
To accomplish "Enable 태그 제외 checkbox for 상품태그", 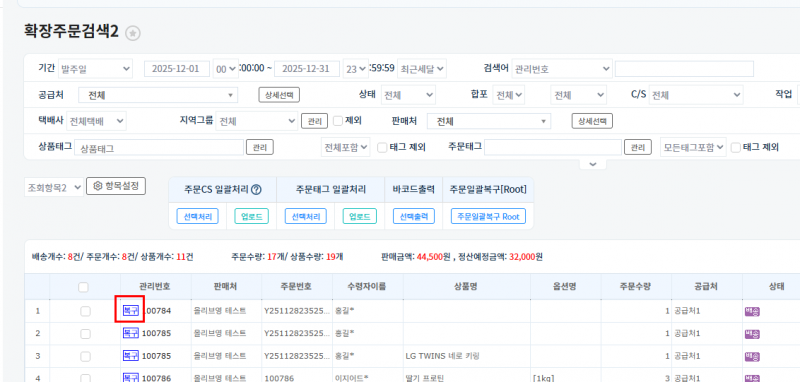I will point(382,147).
